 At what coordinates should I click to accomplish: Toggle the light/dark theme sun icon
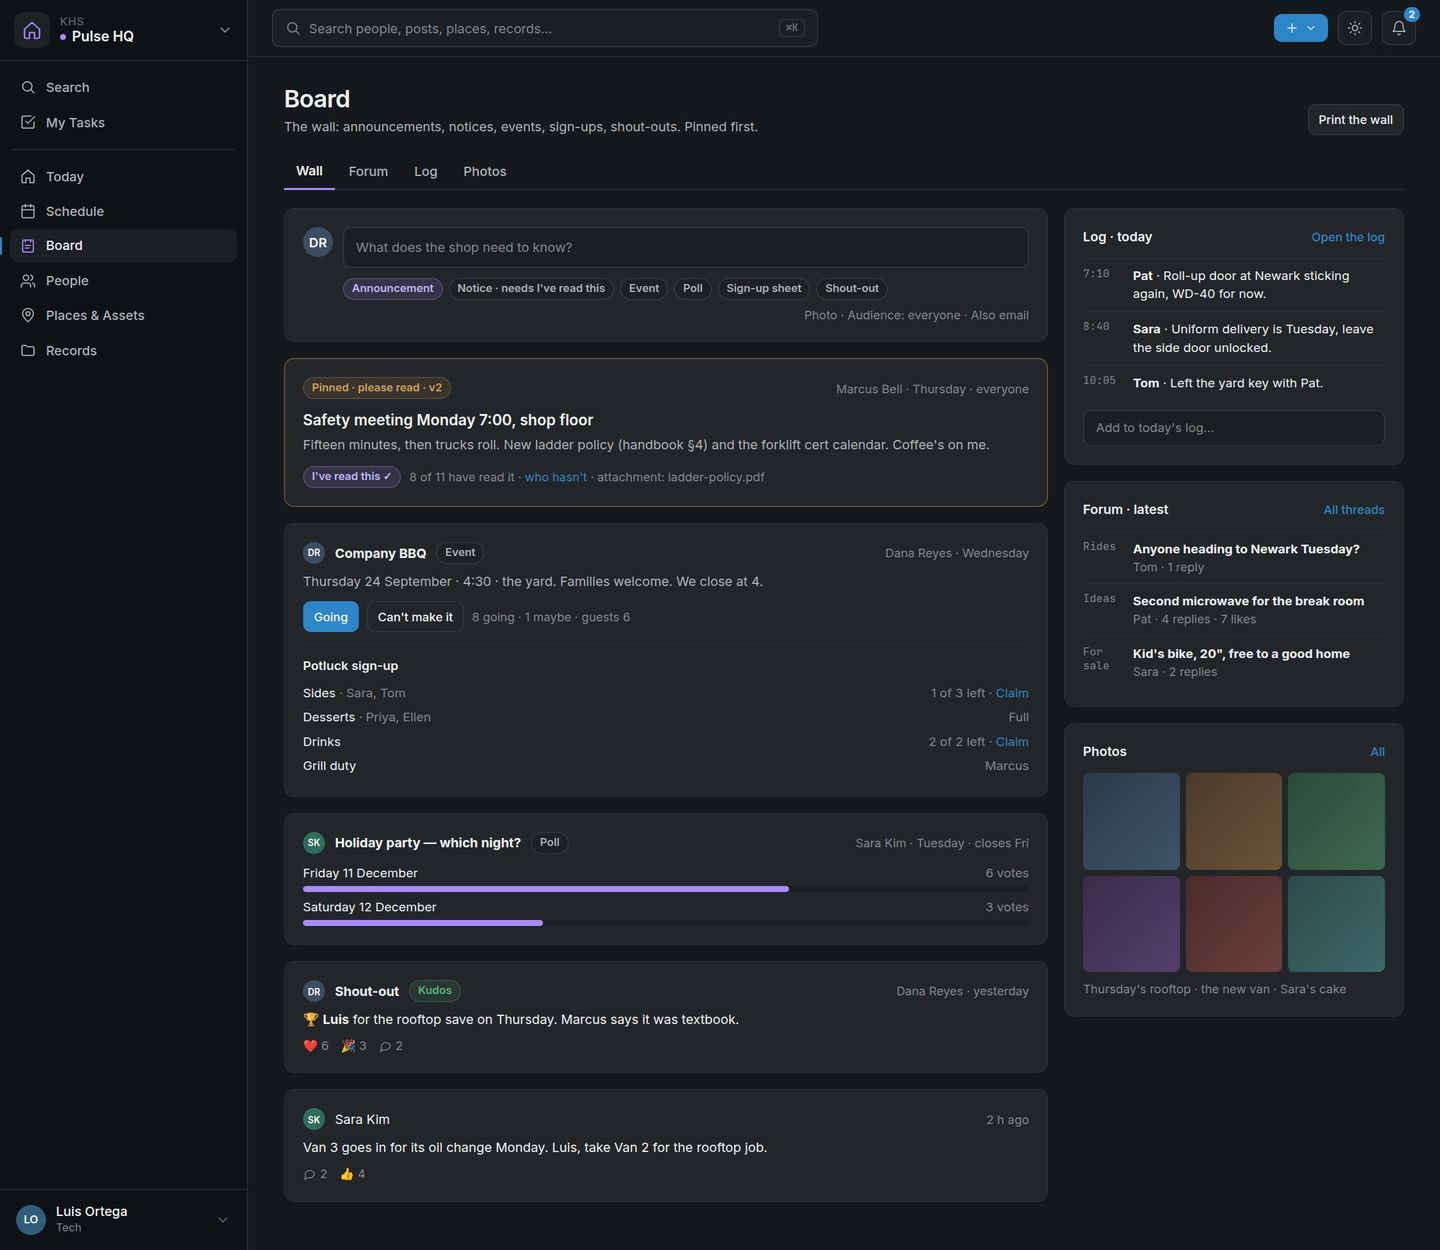(1355, 28)
